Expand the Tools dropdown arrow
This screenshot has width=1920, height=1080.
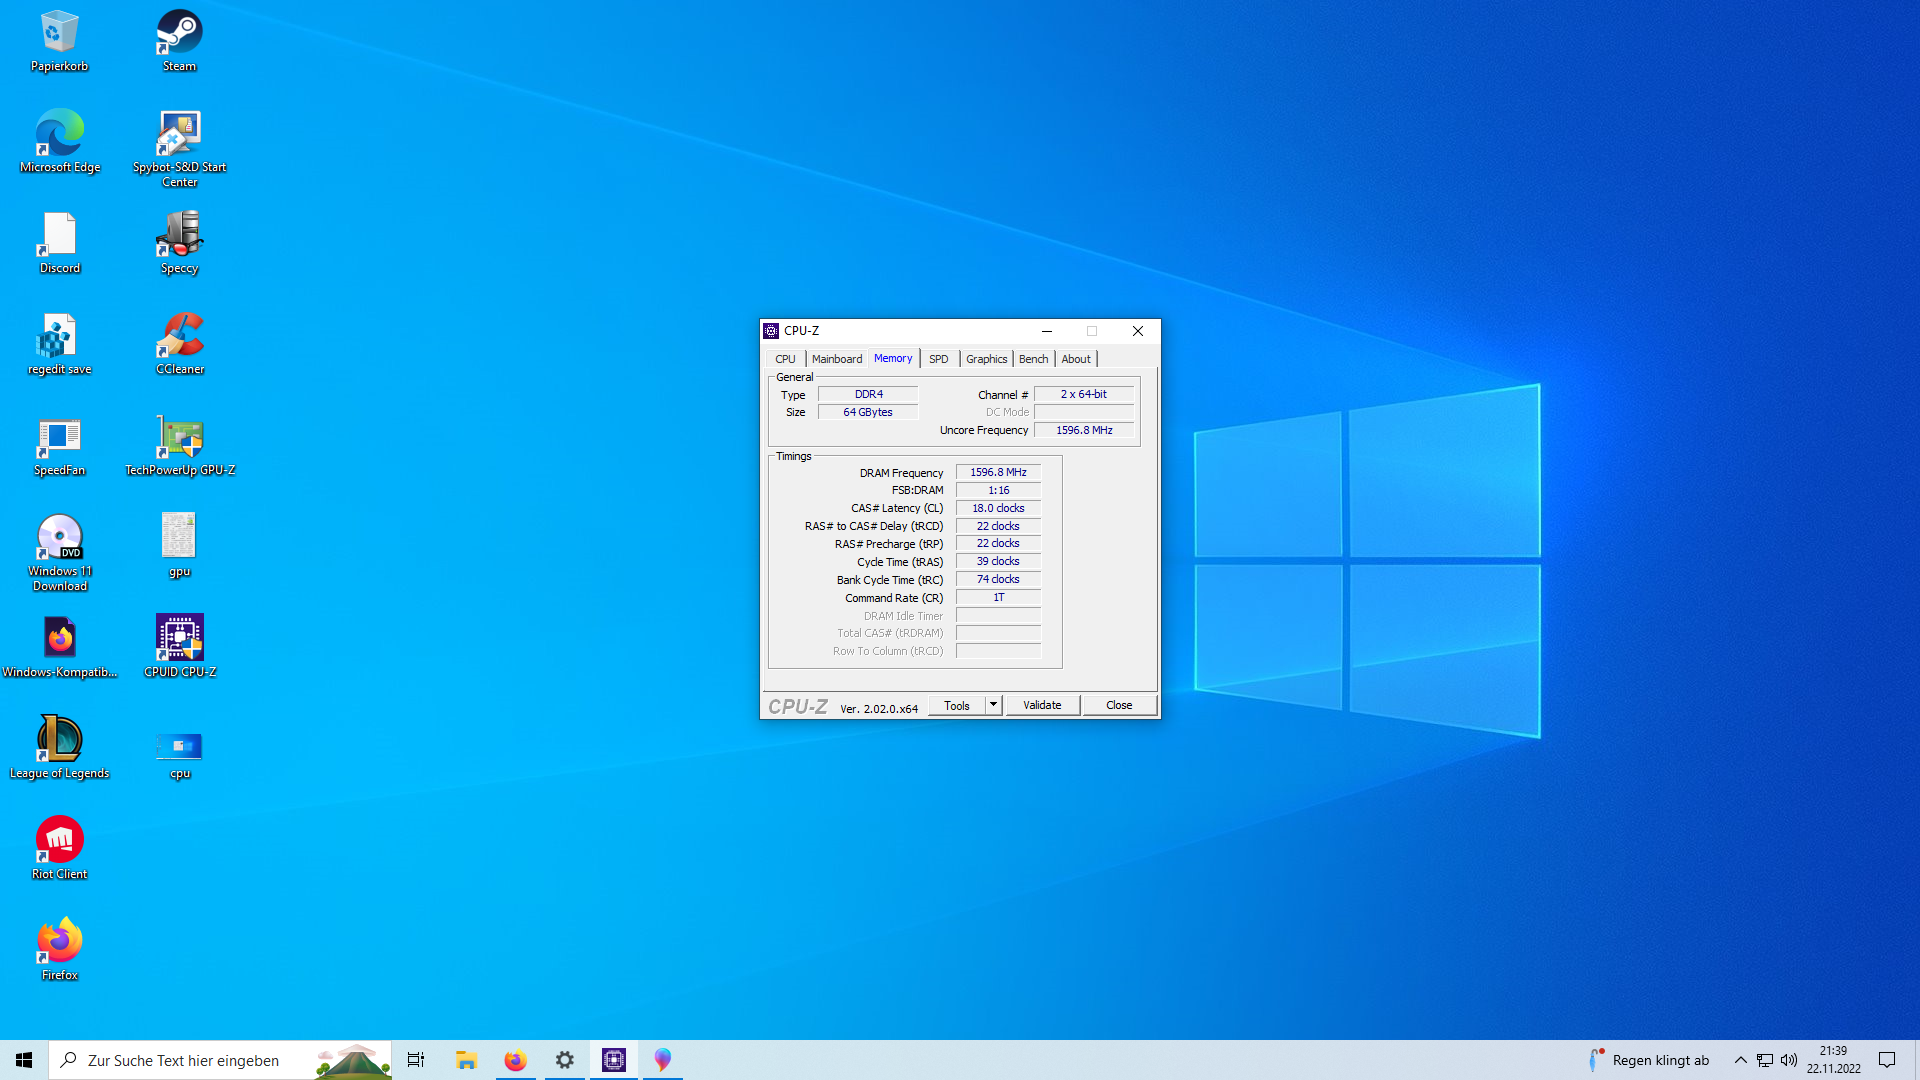(993, 705)
